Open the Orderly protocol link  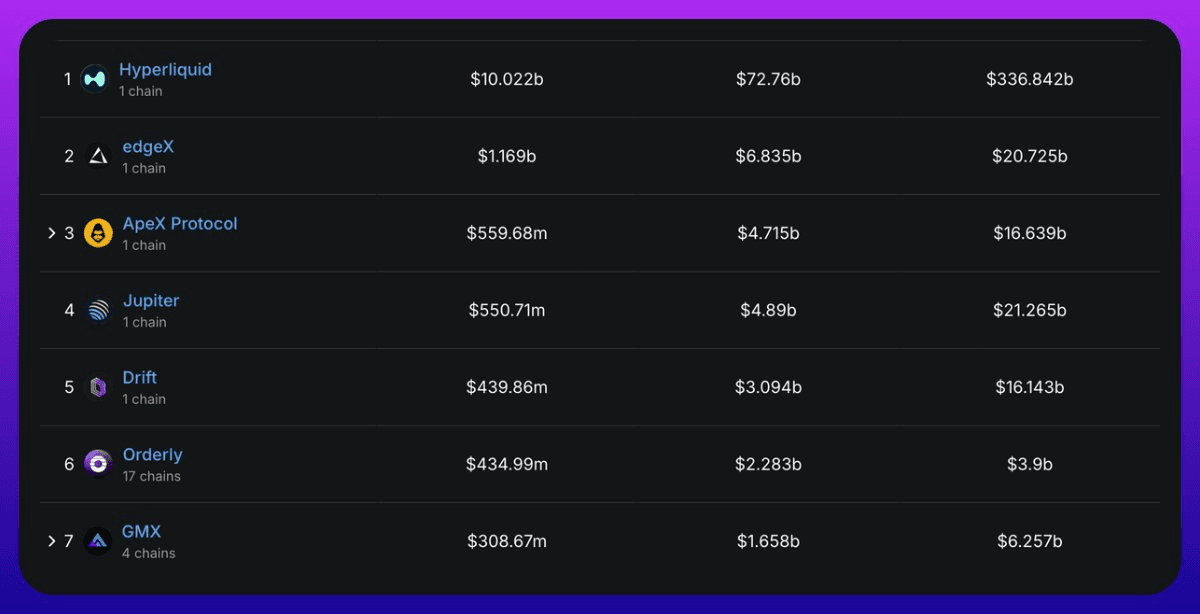point(152,455)
